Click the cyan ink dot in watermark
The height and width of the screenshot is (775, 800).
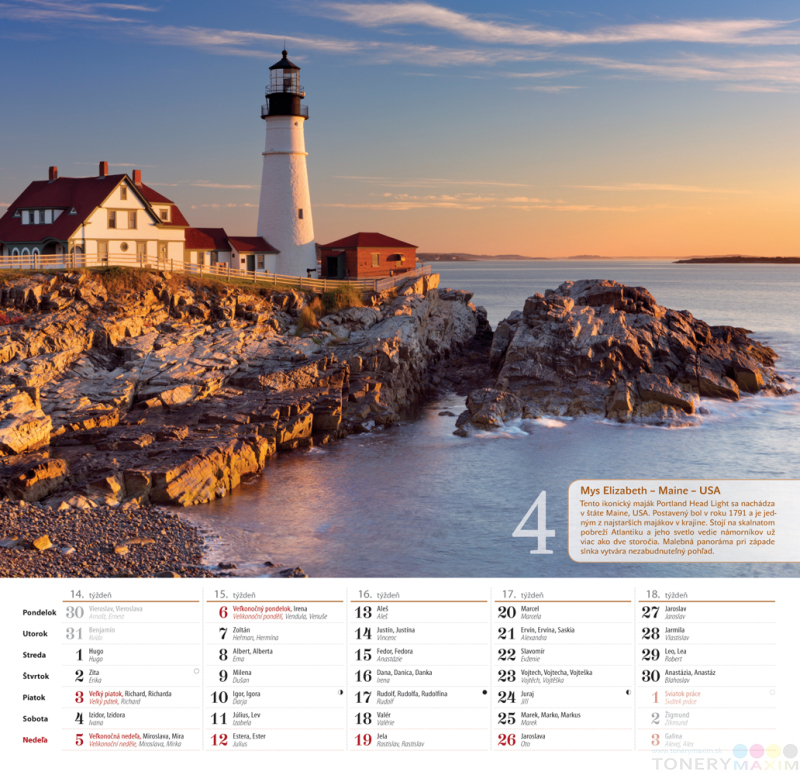pyautogui.click(x=740, y=750)
